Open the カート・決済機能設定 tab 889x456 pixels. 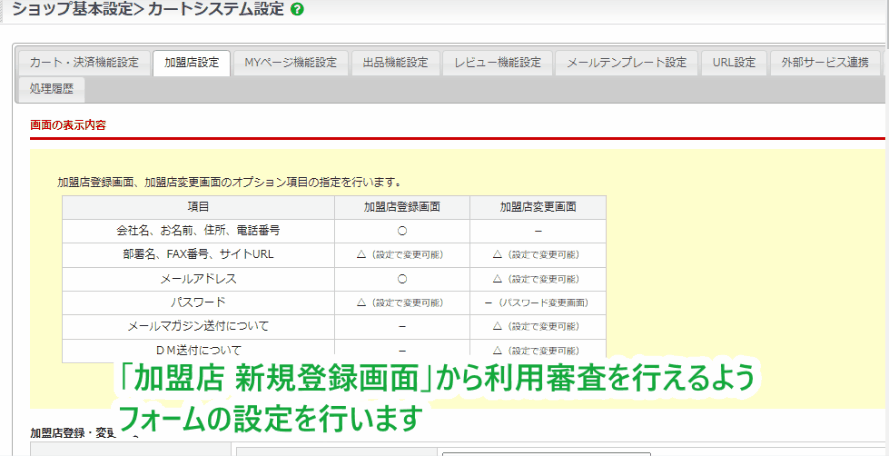(85, 62)
